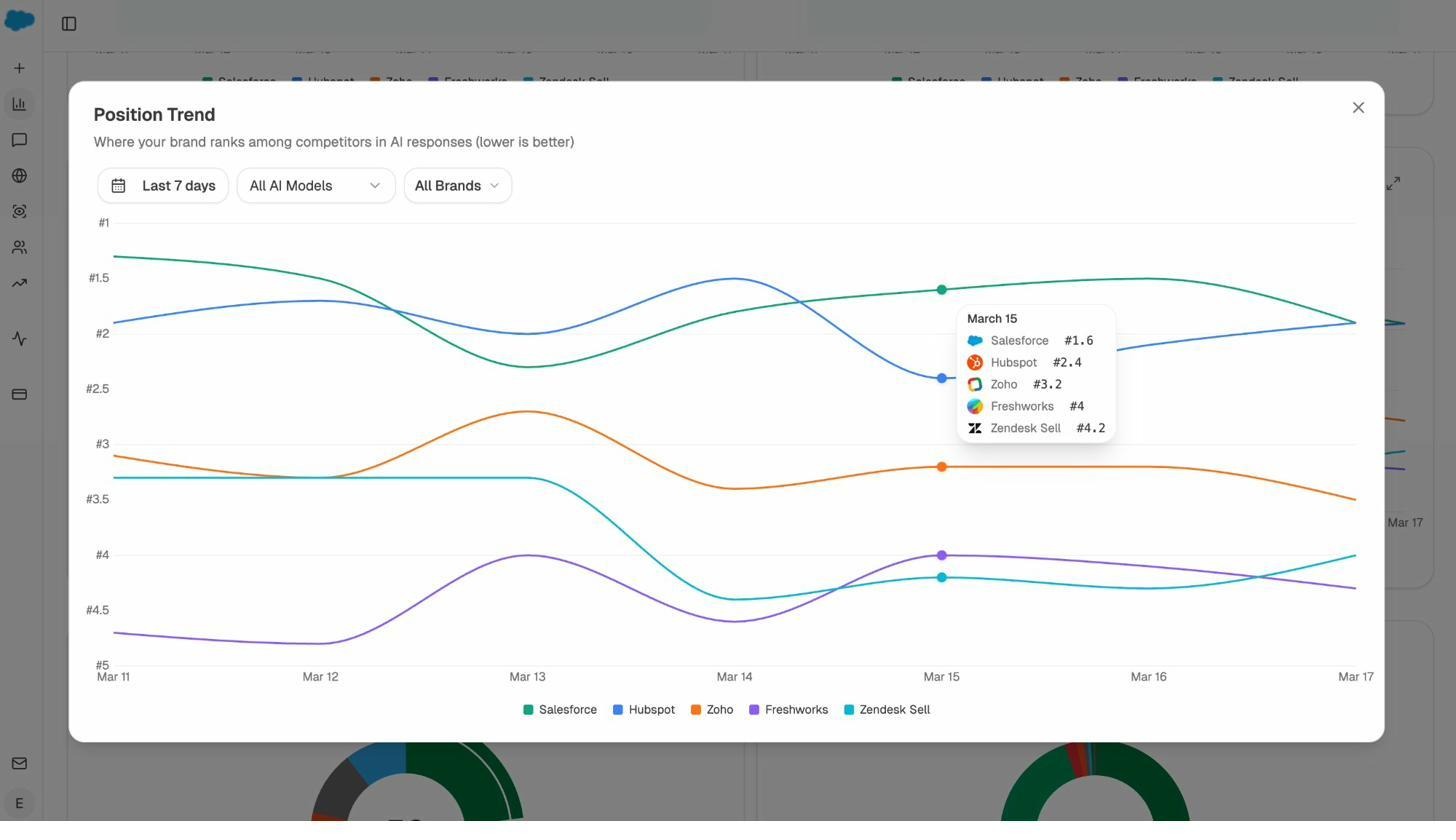Select the trending growth icon
Viewport: 1456px width, 840px height.
coord(19,283)
